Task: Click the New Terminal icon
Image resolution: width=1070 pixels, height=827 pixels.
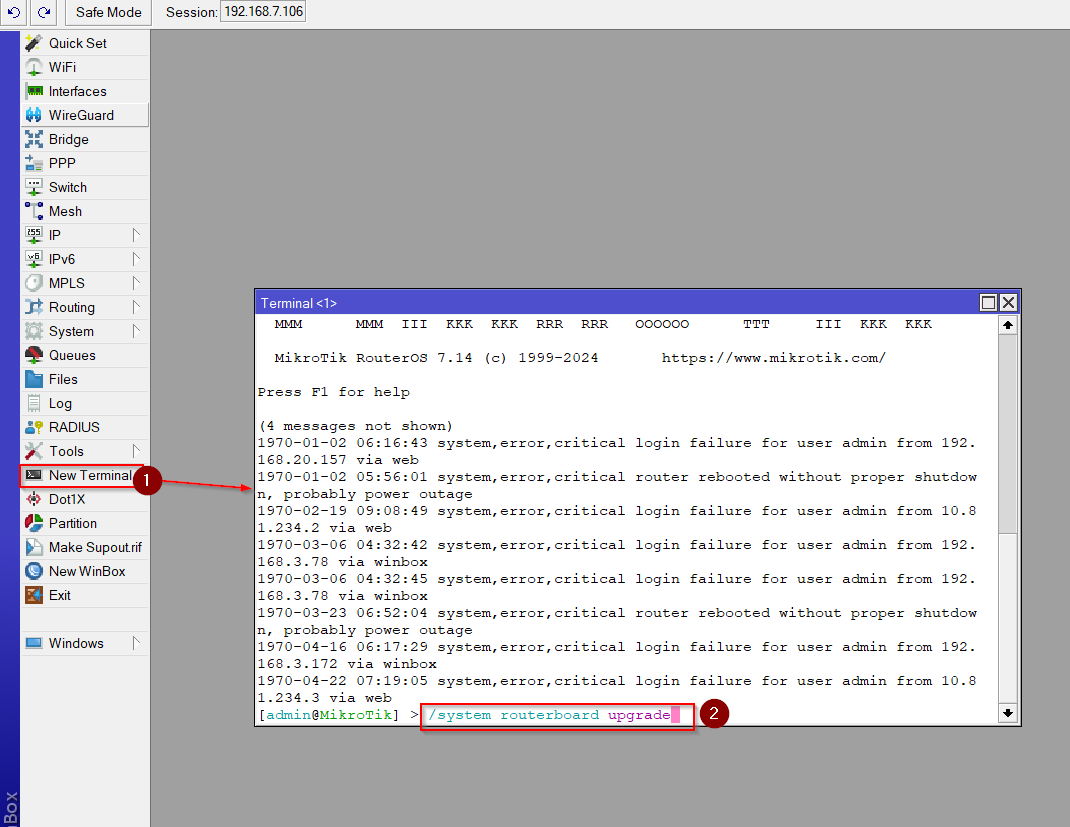Action: click(33, 476)
